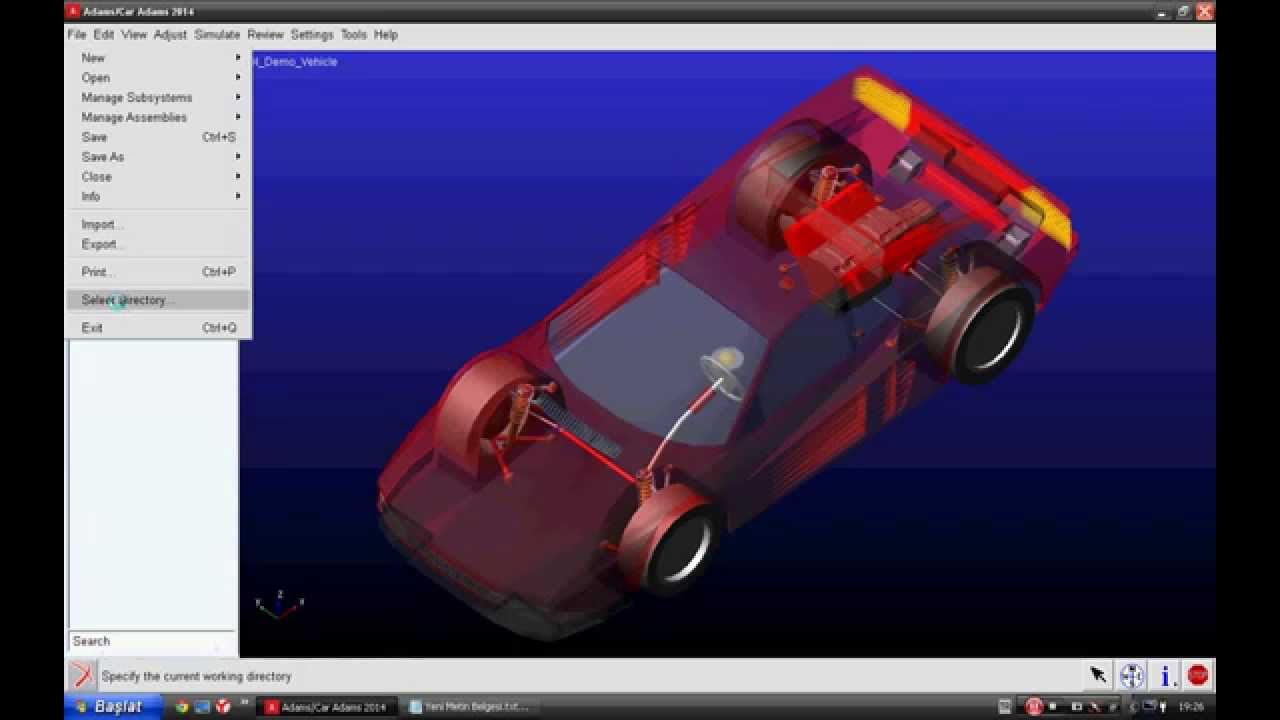
Task: Choose Save from File menu
Action: [x=158, y=137]
